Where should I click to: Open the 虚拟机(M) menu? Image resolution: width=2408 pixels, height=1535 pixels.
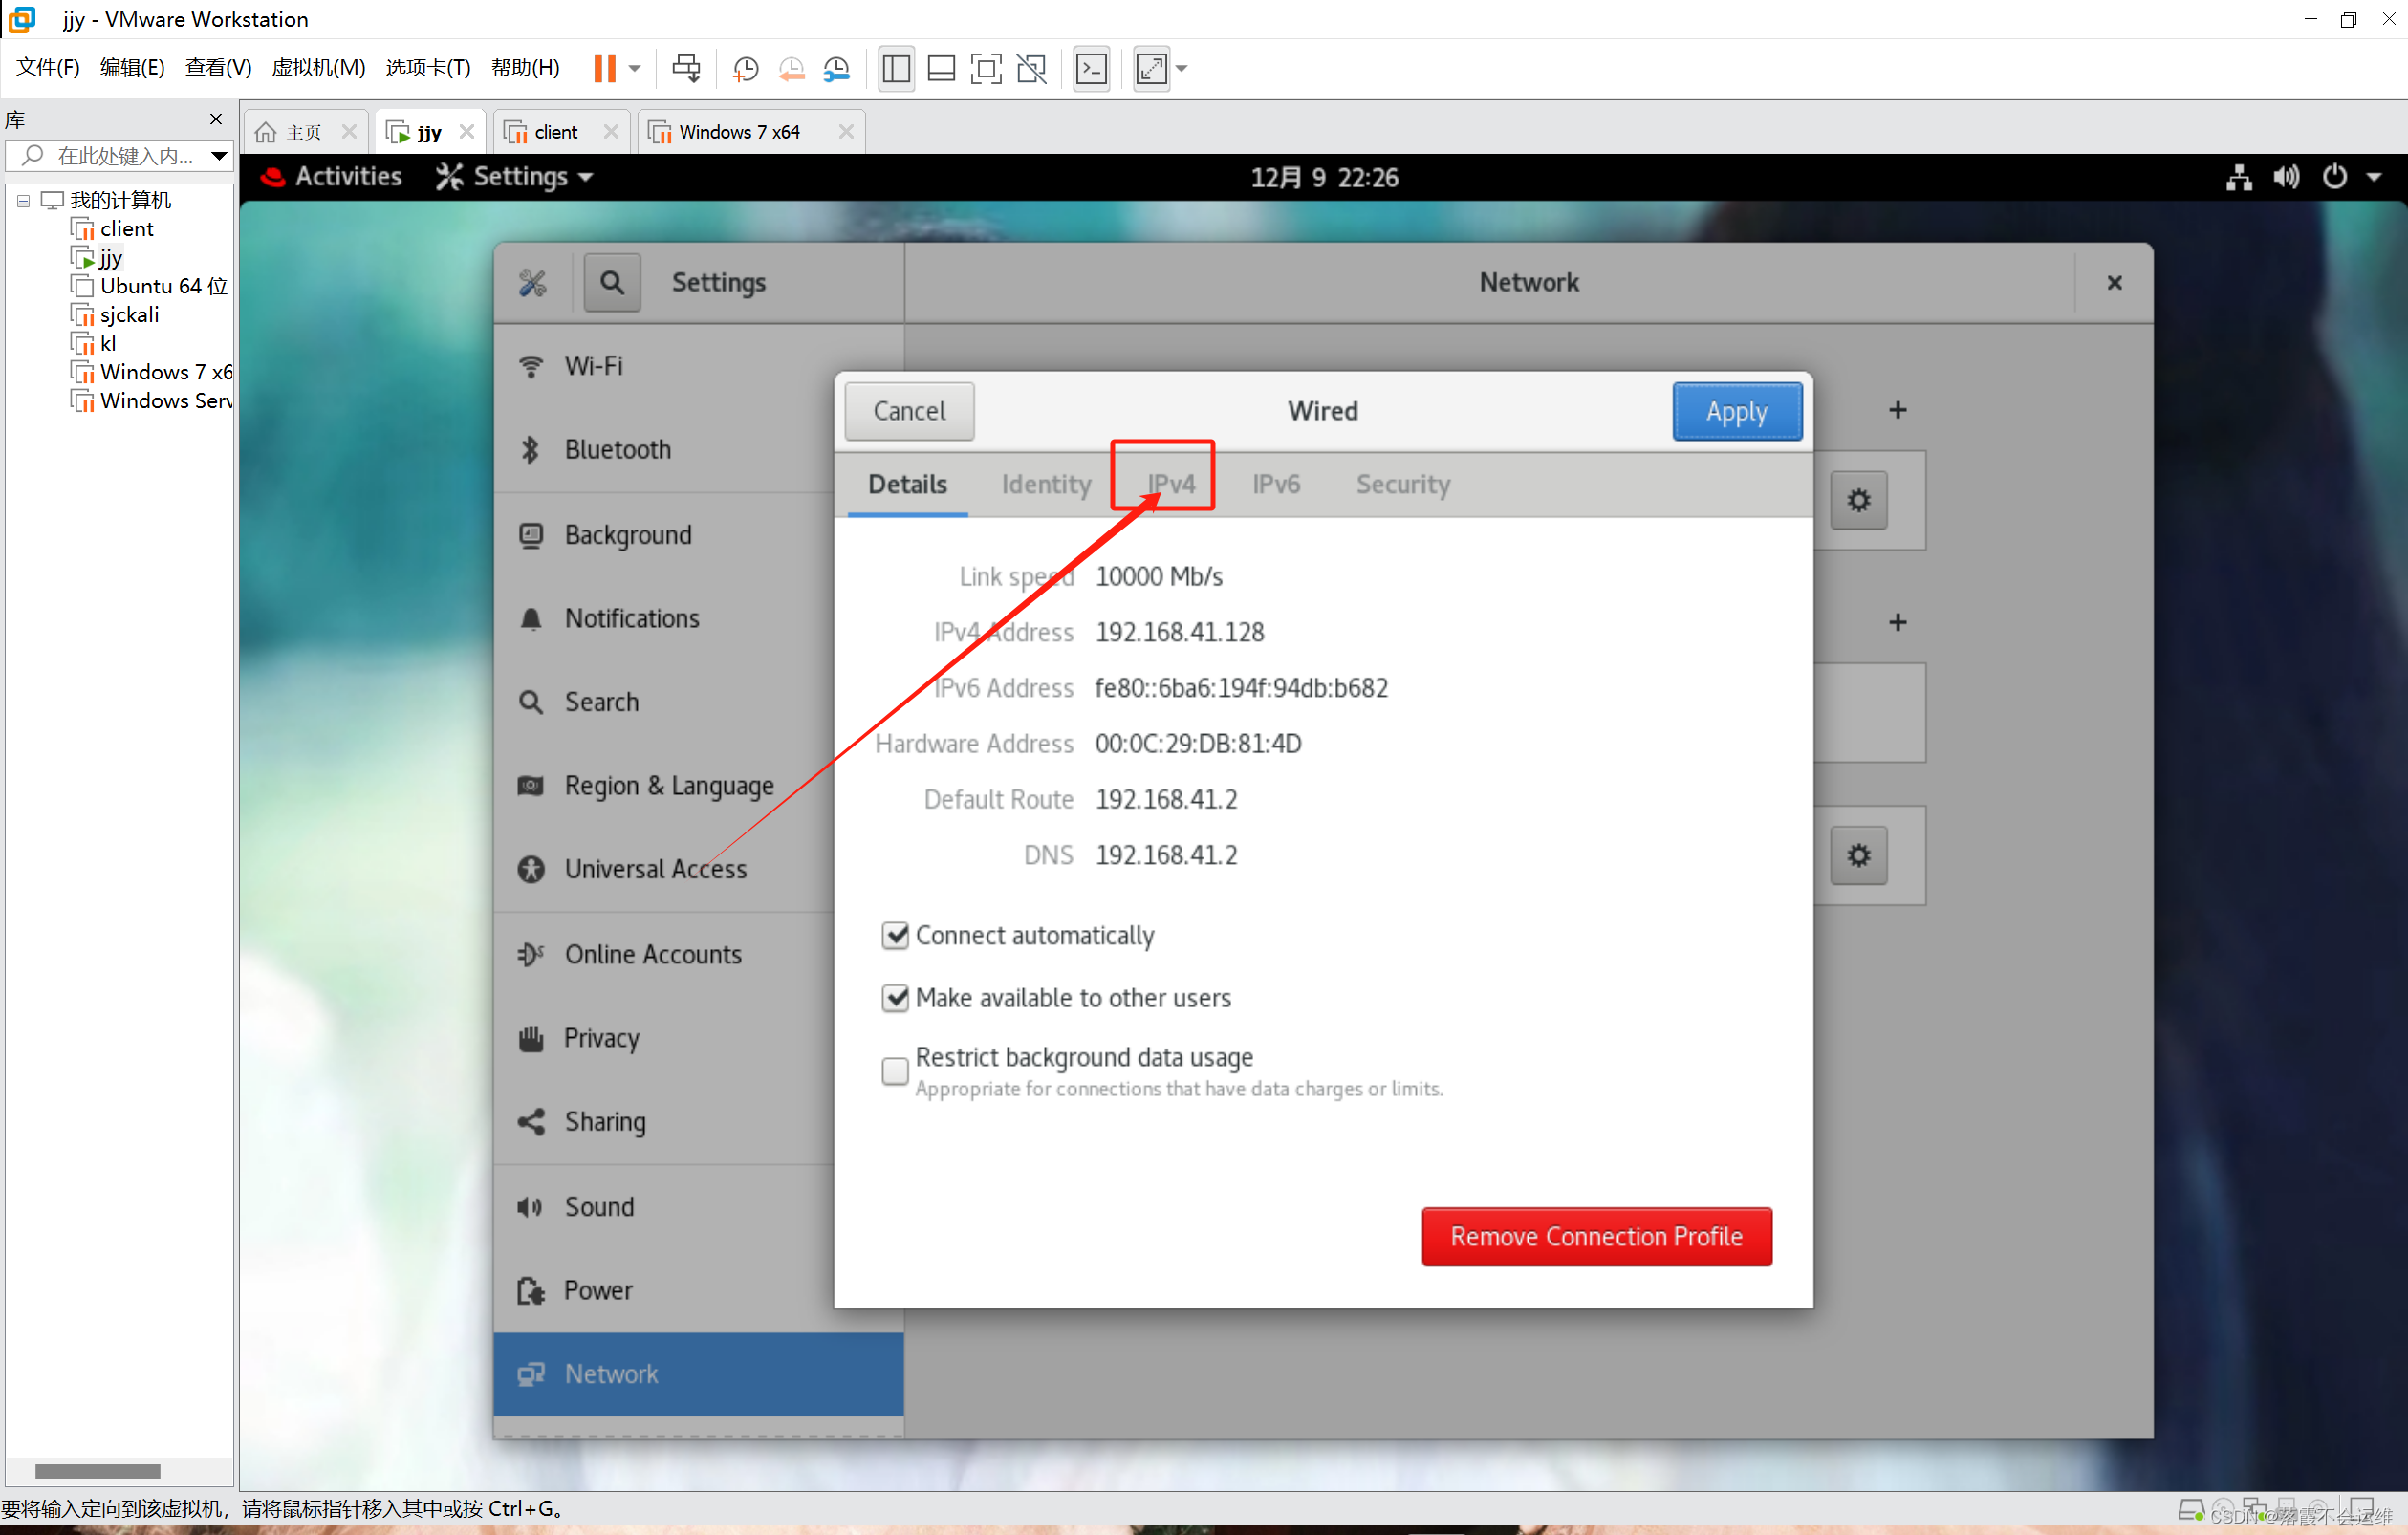318,67
